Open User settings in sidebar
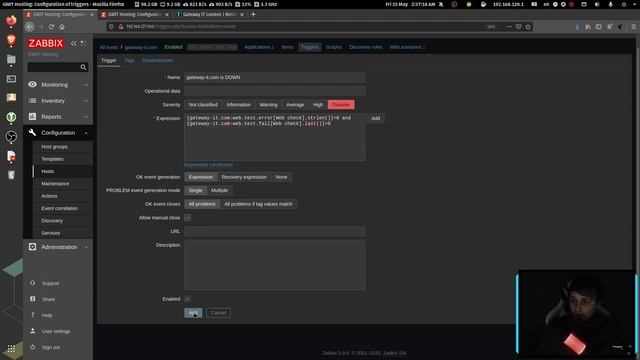This screenshot has width=640, height=360. tap(56, 331)
